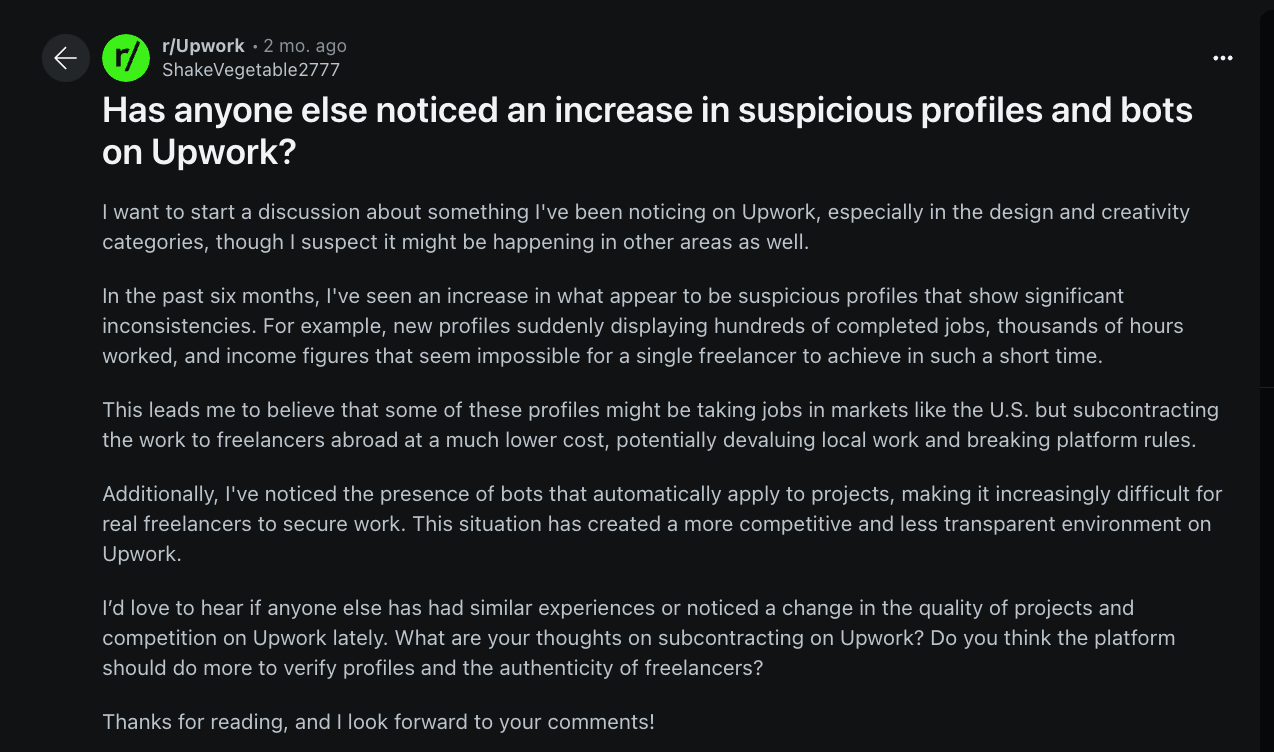Image resolution: width=1274 pixels, height=752 pixels.
Task: Open the r/Upwork green community avatar
Action: 126,58
